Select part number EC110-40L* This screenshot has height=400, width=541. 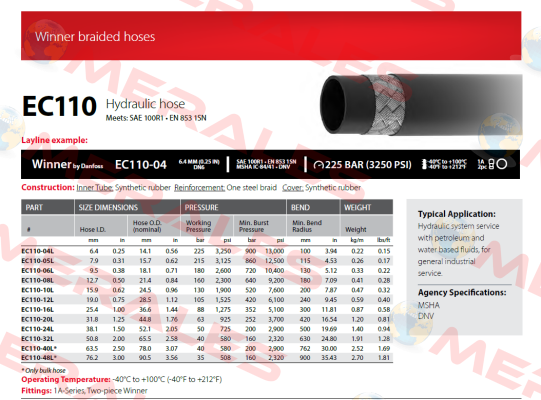pos(39,349)
